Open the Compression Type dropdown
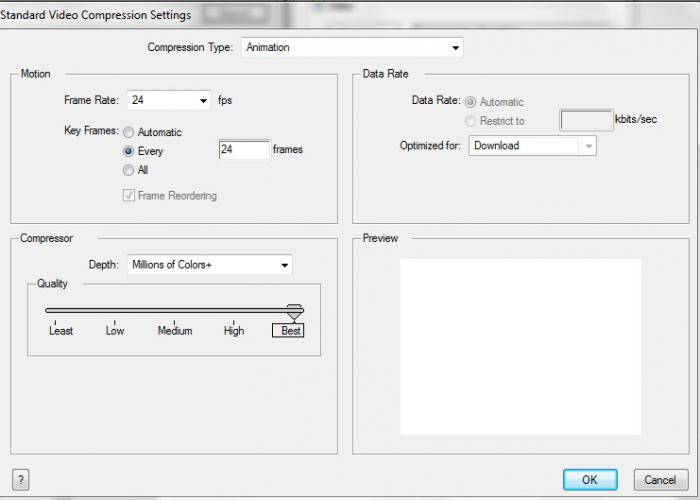 [x=352, y=47]
